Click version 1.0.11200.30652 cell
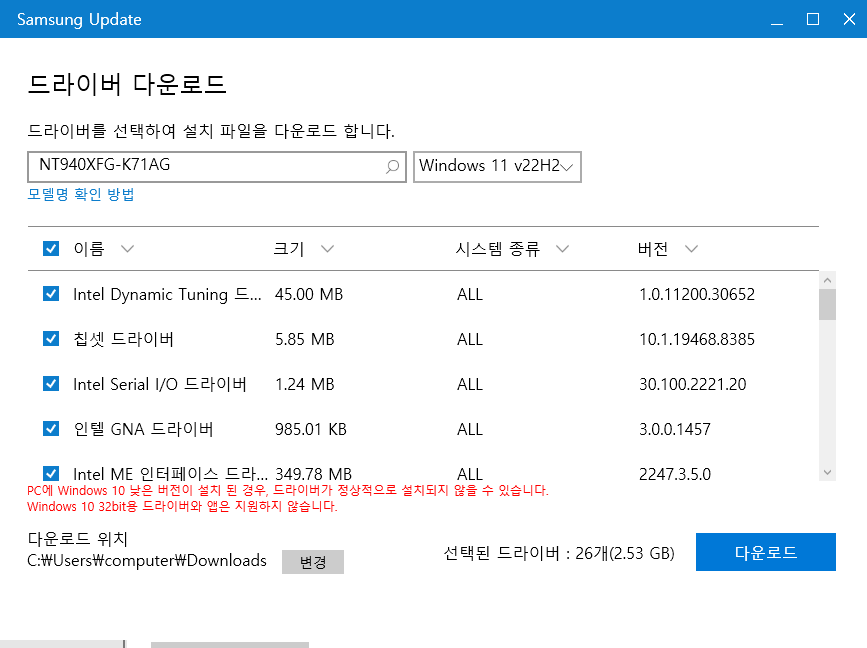Screen dimensions: 867x648 [697, 294]
